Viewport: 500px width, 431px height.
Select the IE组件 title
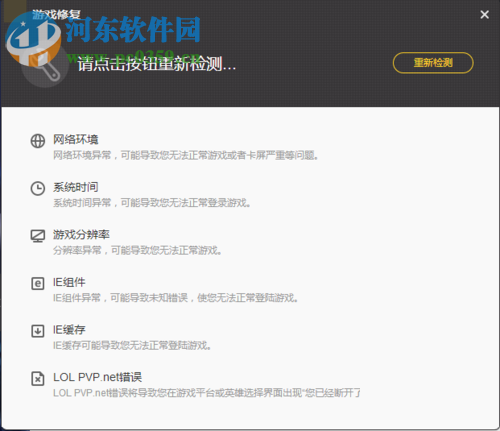(69, 282)
